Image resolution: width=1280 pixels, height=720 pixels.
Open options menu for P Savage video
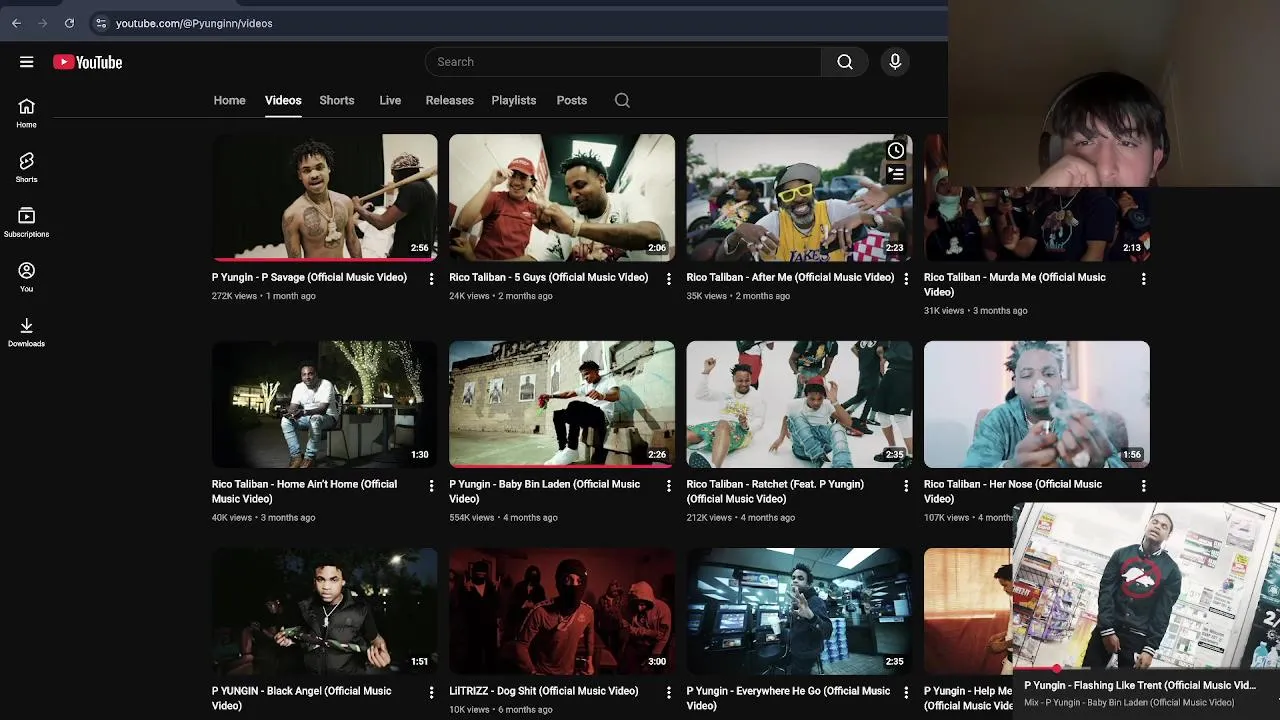432,279
